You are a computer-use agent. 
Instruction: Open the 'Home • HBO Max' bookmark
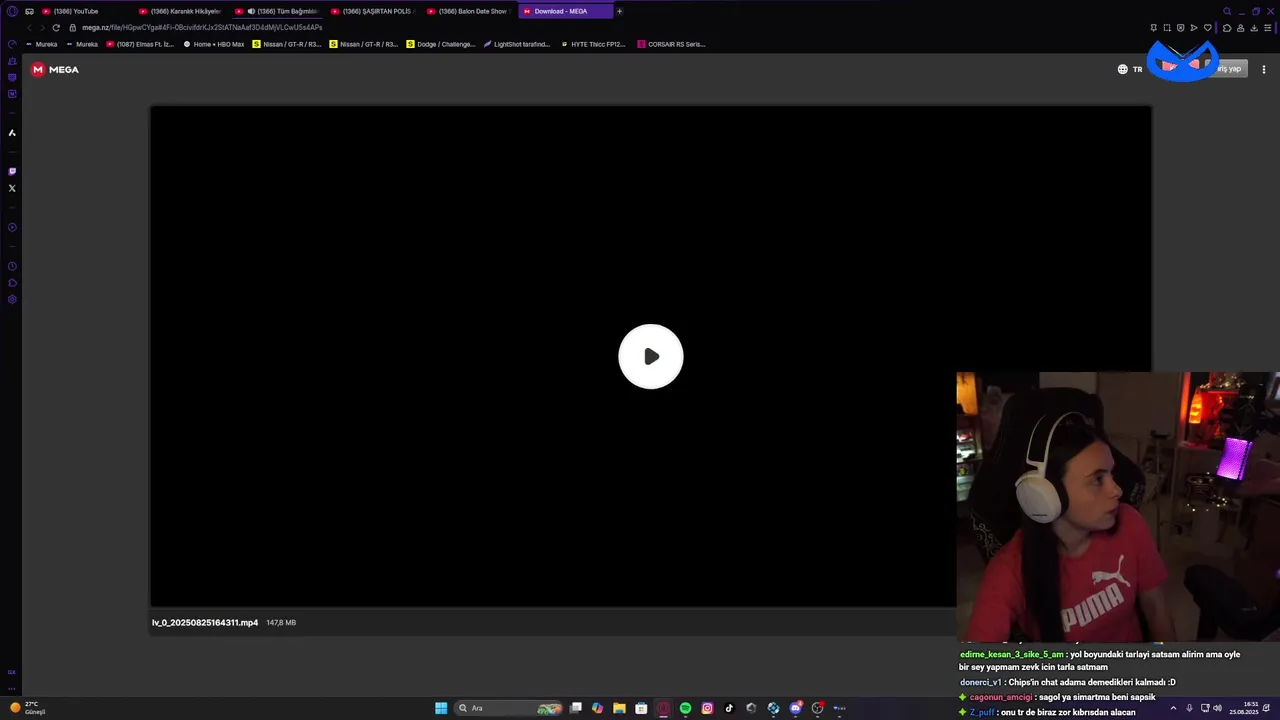click(x=214, y=44)
